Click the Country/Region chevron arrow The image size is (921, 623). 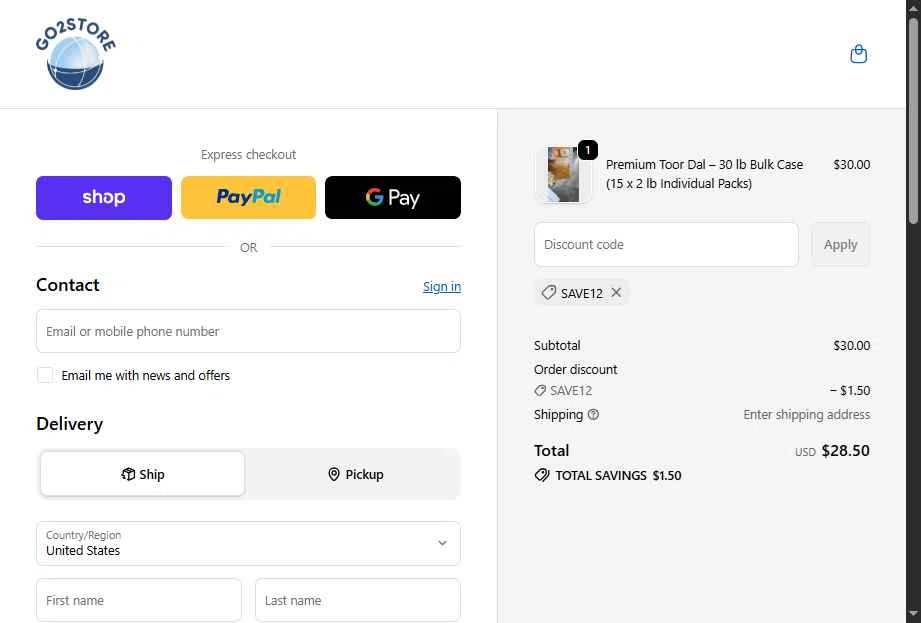(442, 543)
